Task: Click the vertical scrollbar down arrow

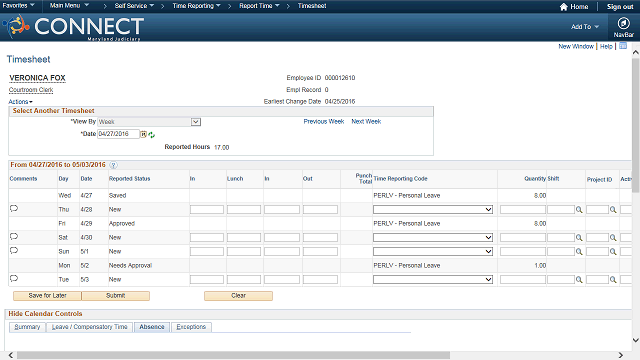Action: pos(636,340)
